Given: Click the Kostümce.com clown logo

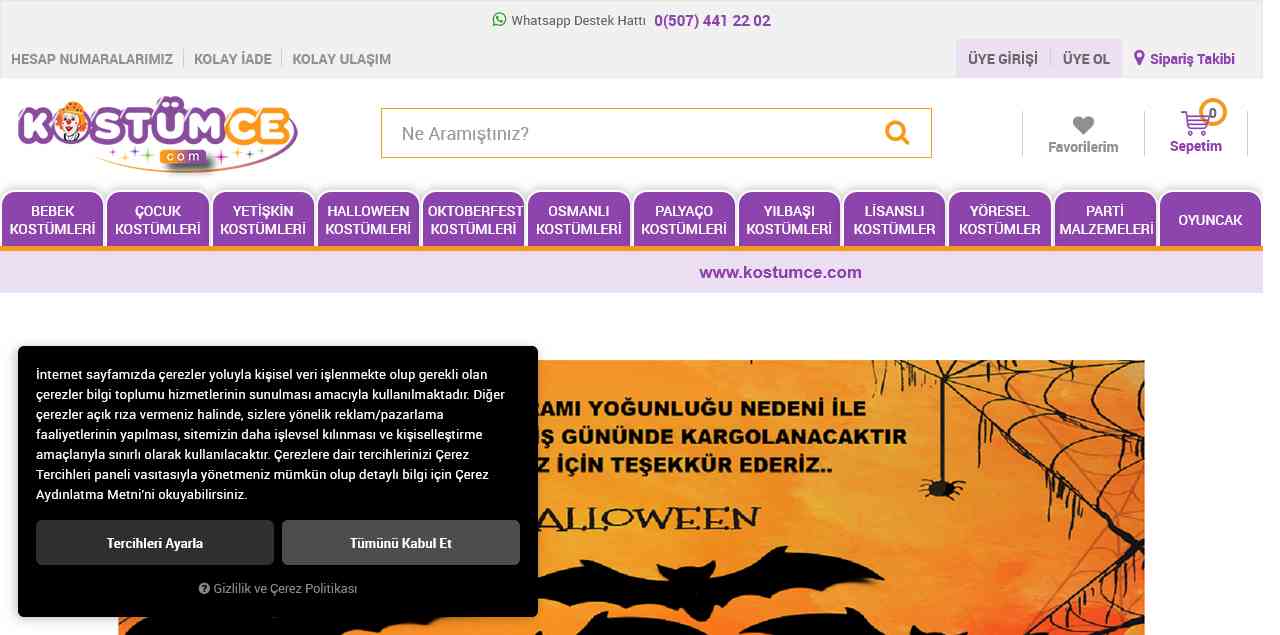Looking at the screenshot, I should (157, 133).
